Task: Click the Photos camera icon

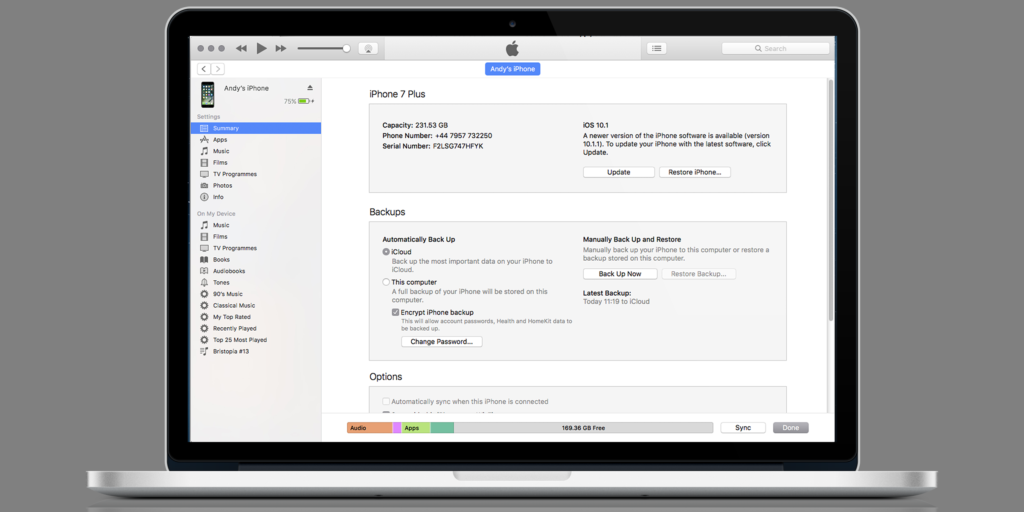Action: coord(204,185)
